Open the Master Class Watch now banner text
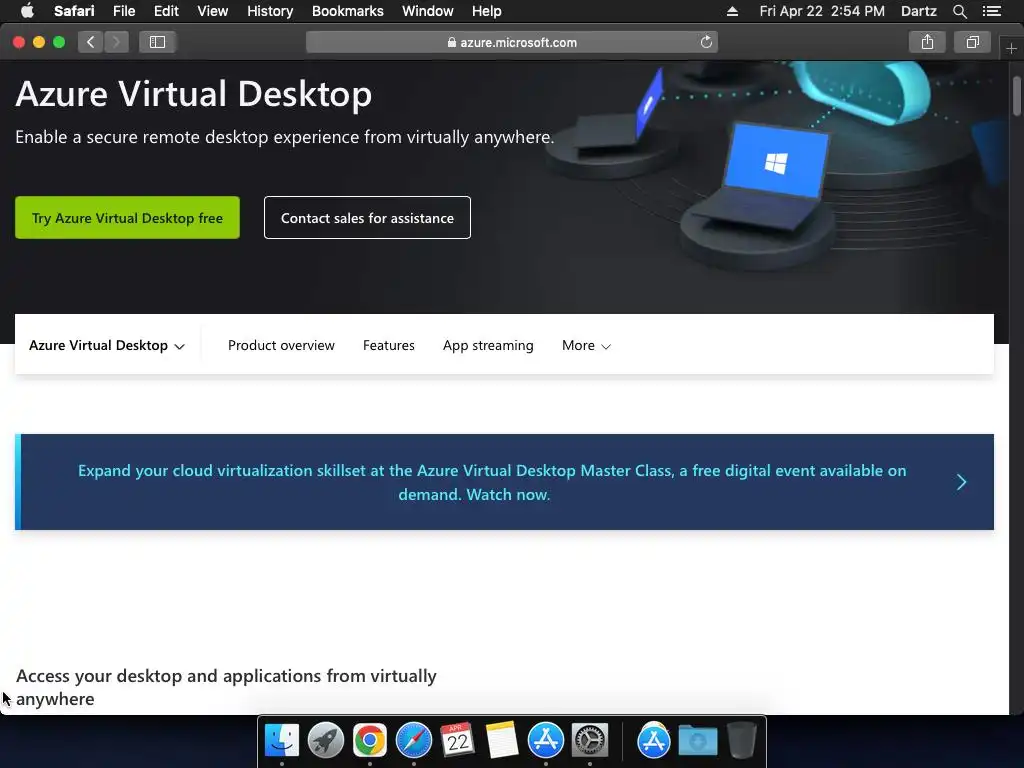Viewport: 1024px width, 768px height. [x=492, y=483]
